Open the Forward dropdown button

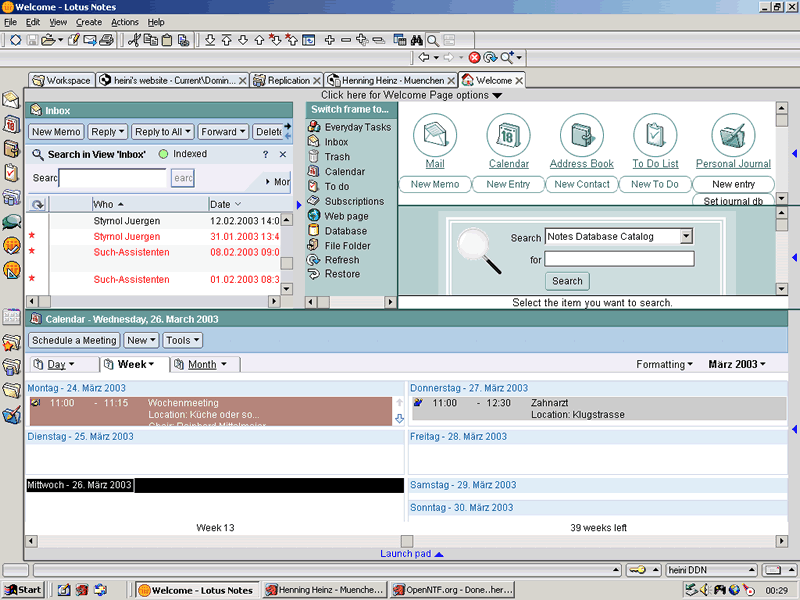click(x=223, y=132)
